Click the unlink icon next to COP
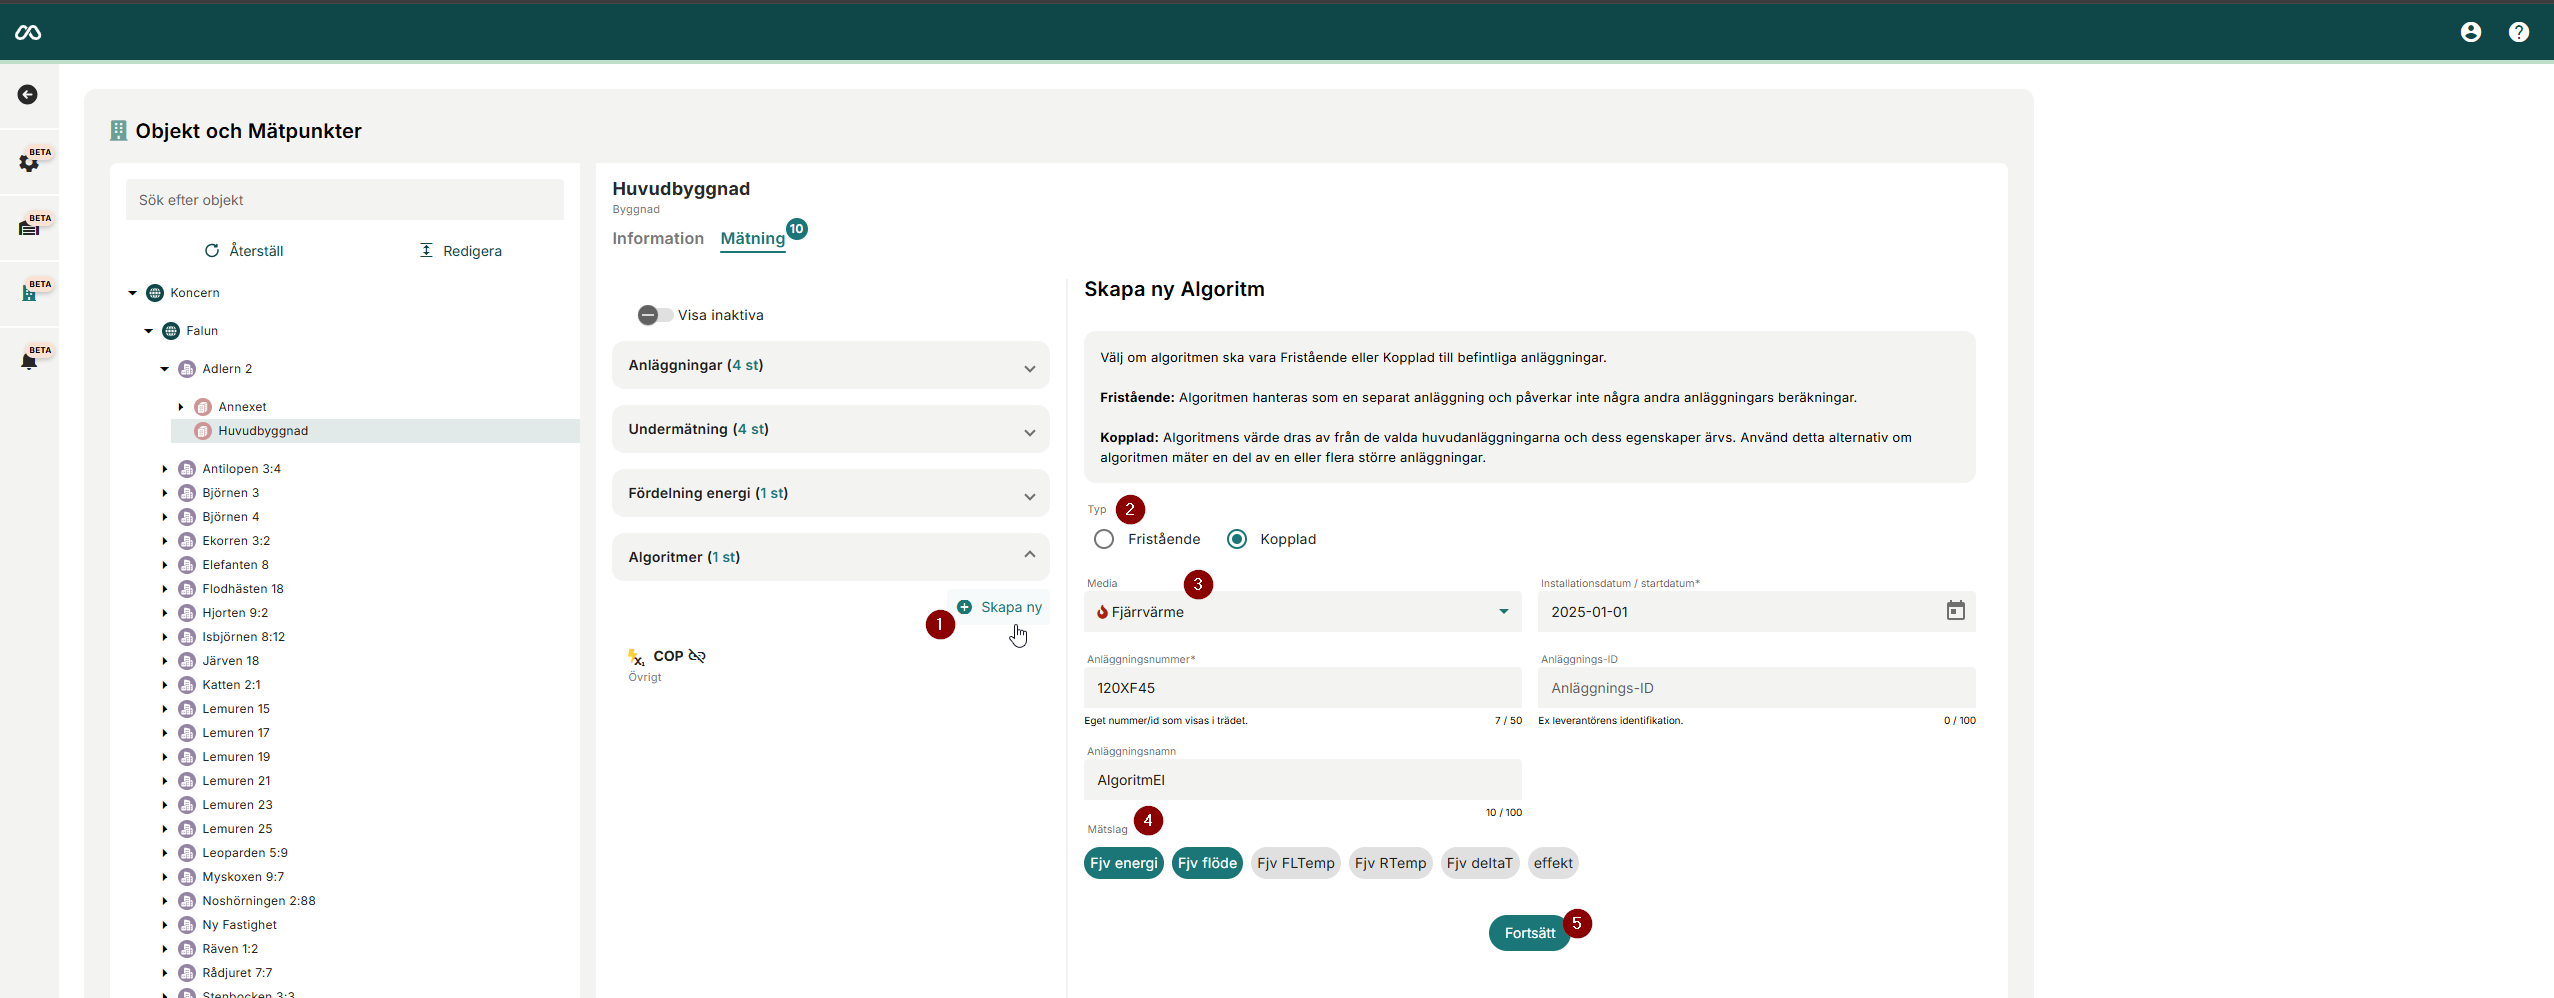 pos(697,656)
